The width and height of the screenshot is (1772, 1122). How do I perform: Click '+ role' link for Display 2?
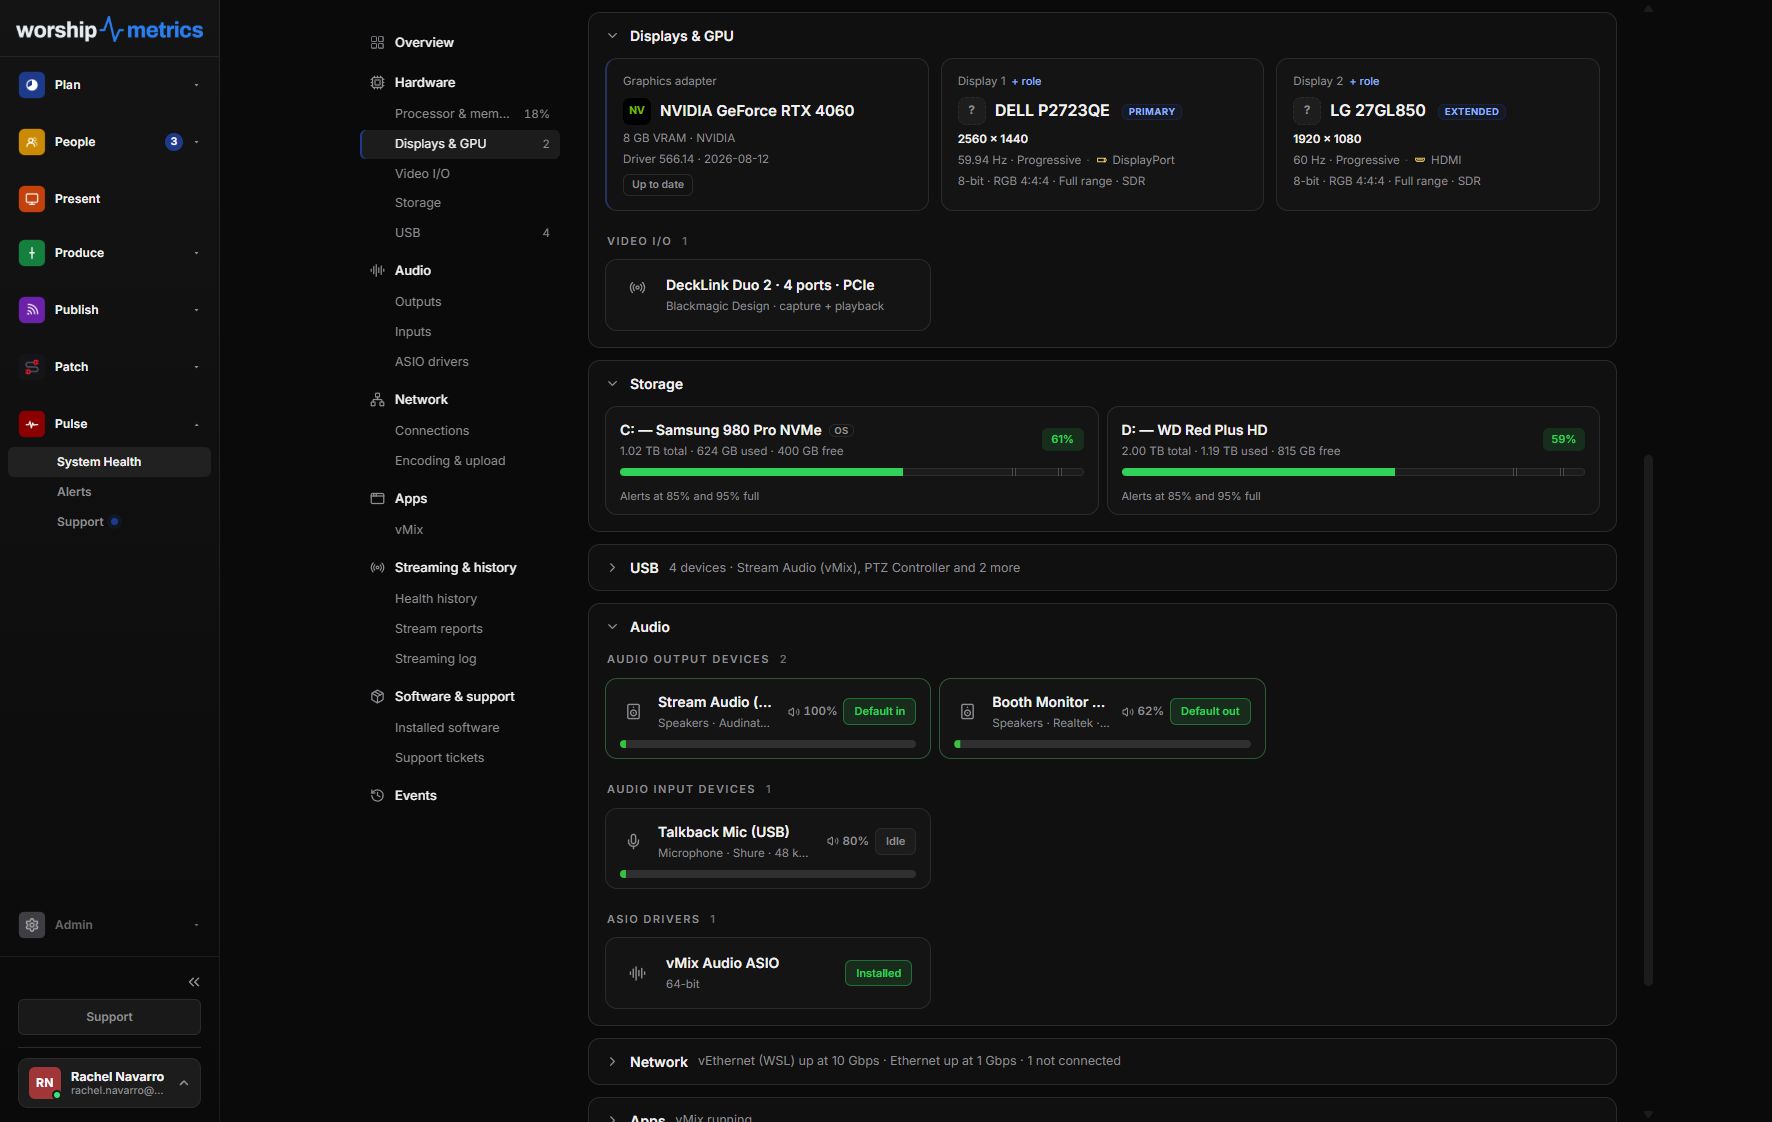coord(1364,81)
